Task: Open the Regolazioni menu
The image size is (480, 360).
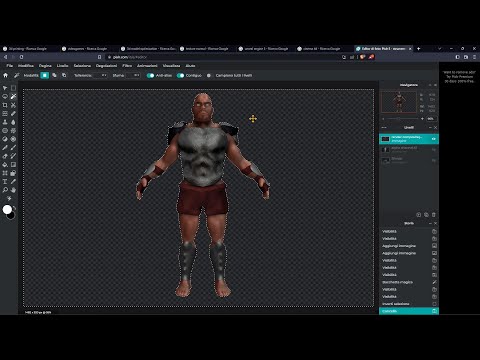Action: click(x=106, y=66)
